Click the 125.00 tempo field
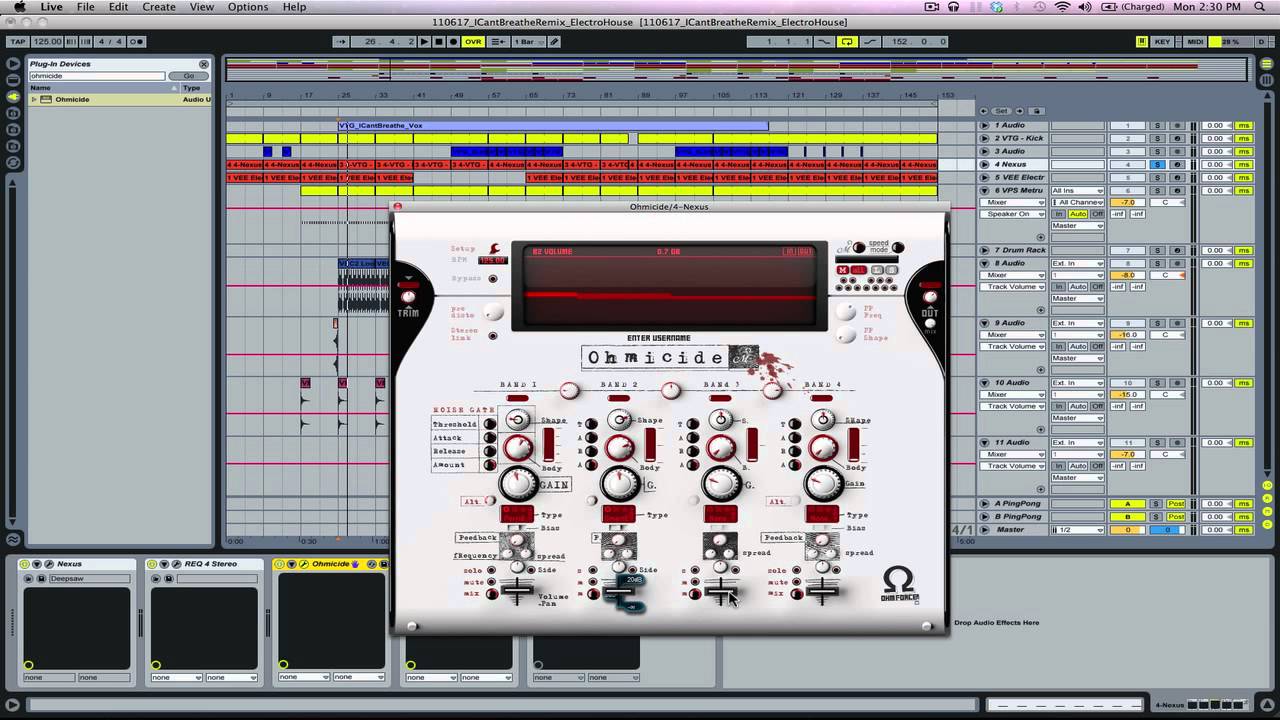 point(47,42)
